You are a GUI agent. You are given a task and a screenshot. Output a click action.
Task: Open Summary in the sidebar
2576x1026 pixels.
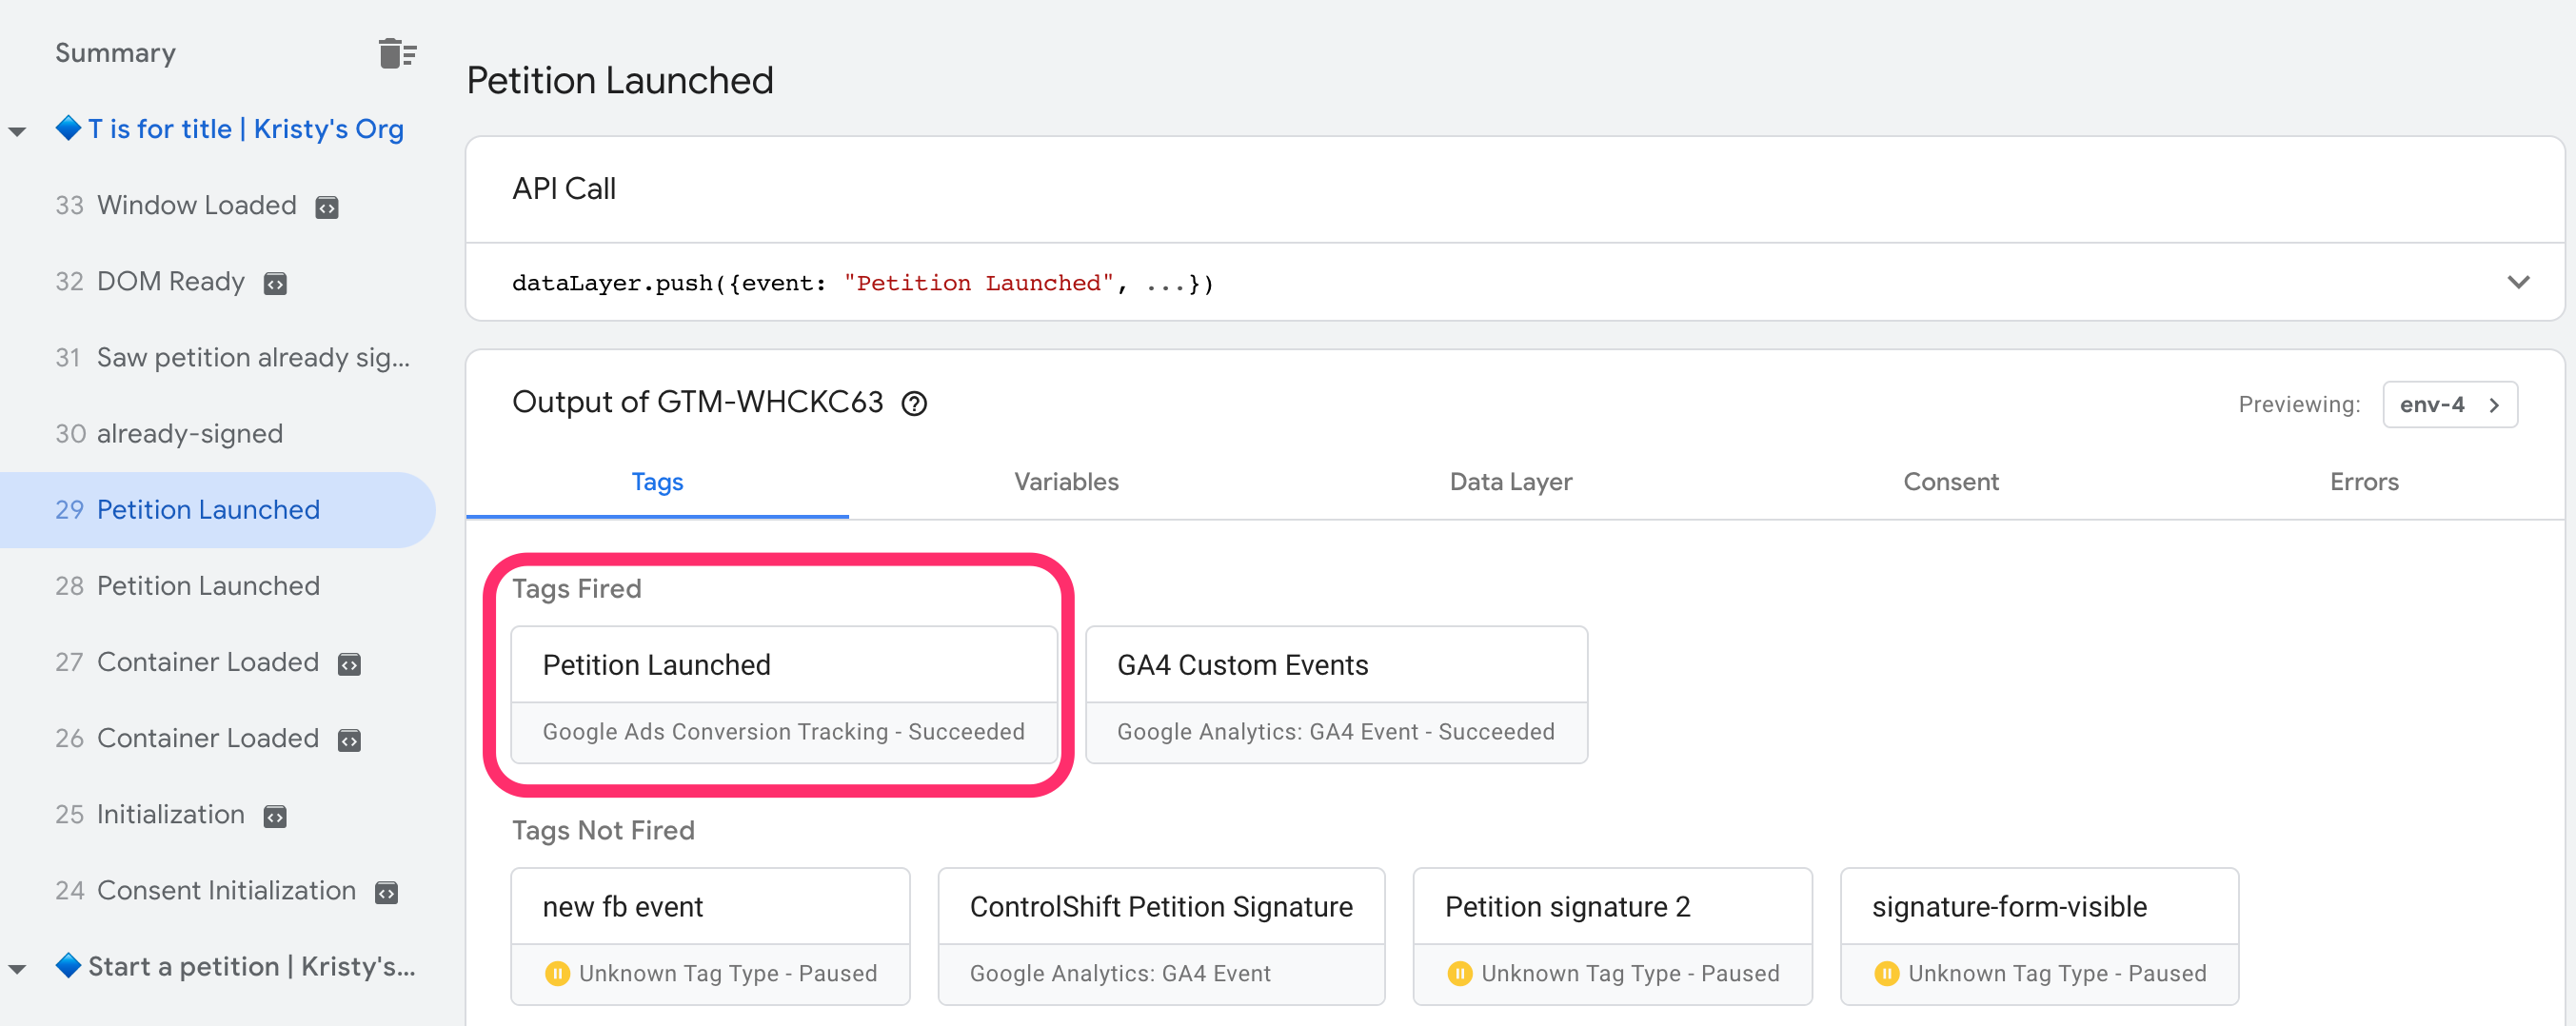click(x=115, y=53)
